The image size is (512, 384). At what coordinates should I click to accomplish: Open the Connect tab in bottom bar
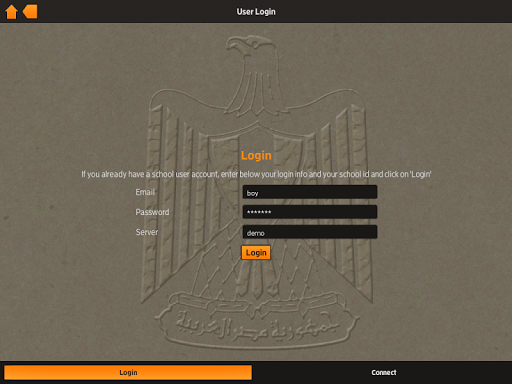pyautogui.click(x=384, y=372)
